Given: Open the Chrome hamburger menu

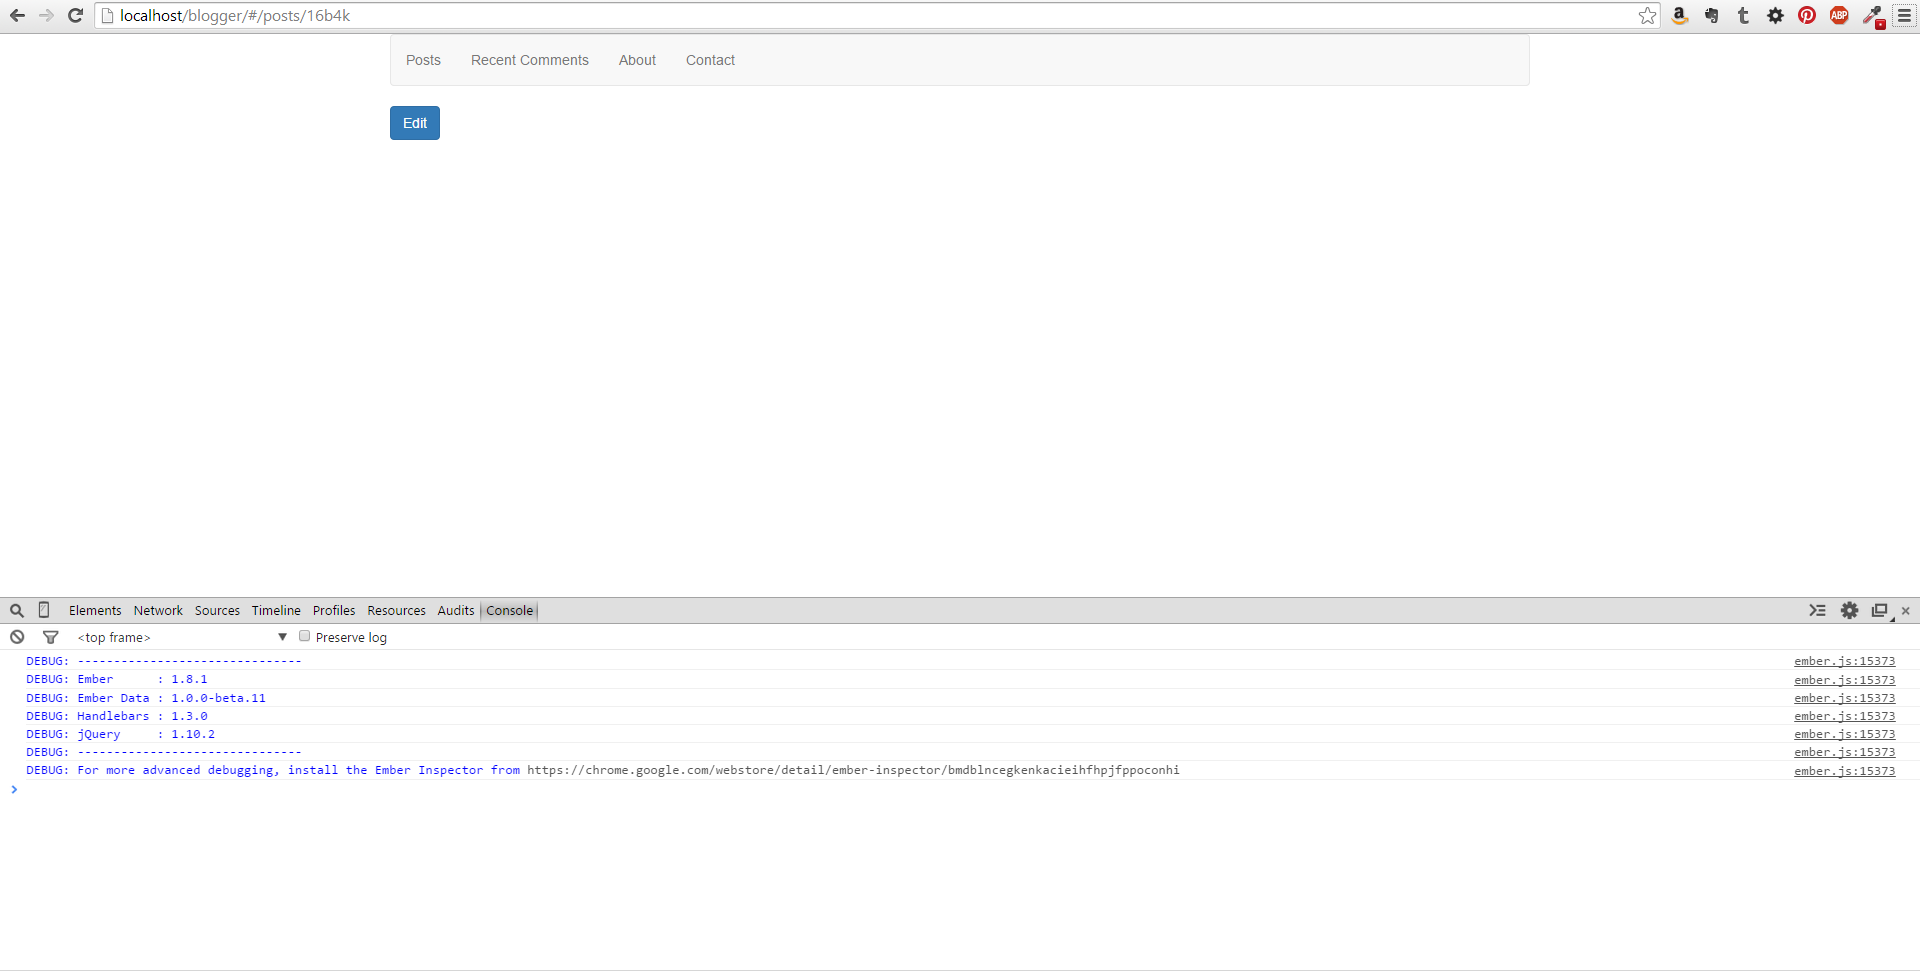Looking at the screenshot, I should point(1904,15).
